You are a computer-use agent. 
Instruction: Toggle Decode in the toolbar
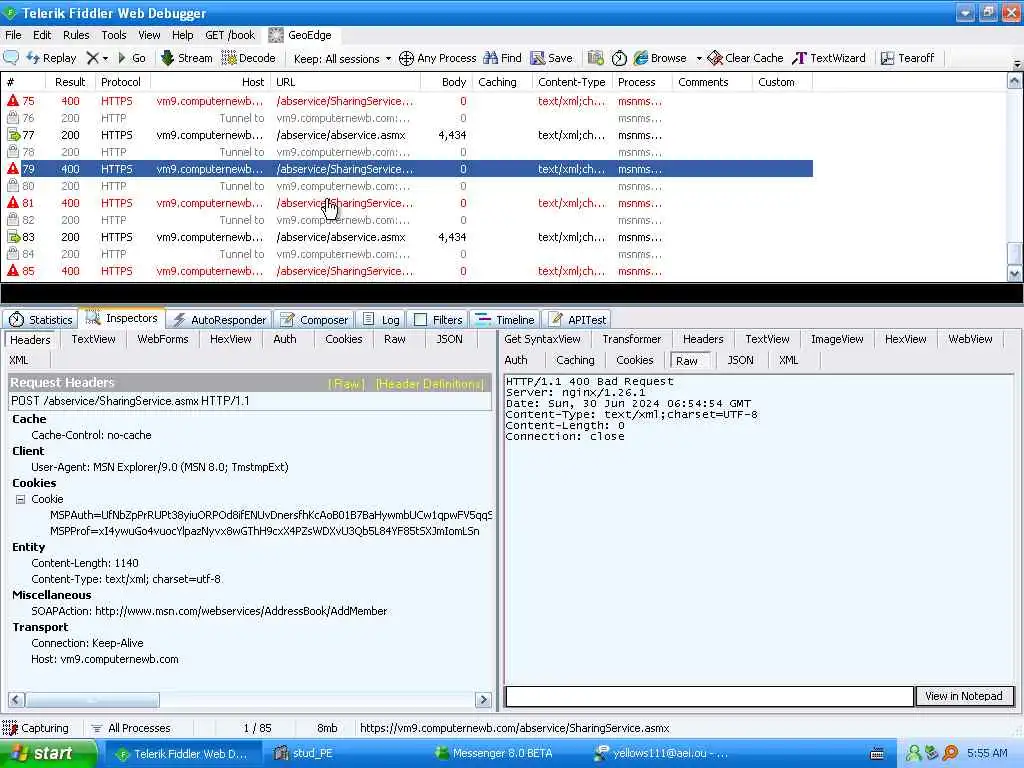[x=248, y=58]
